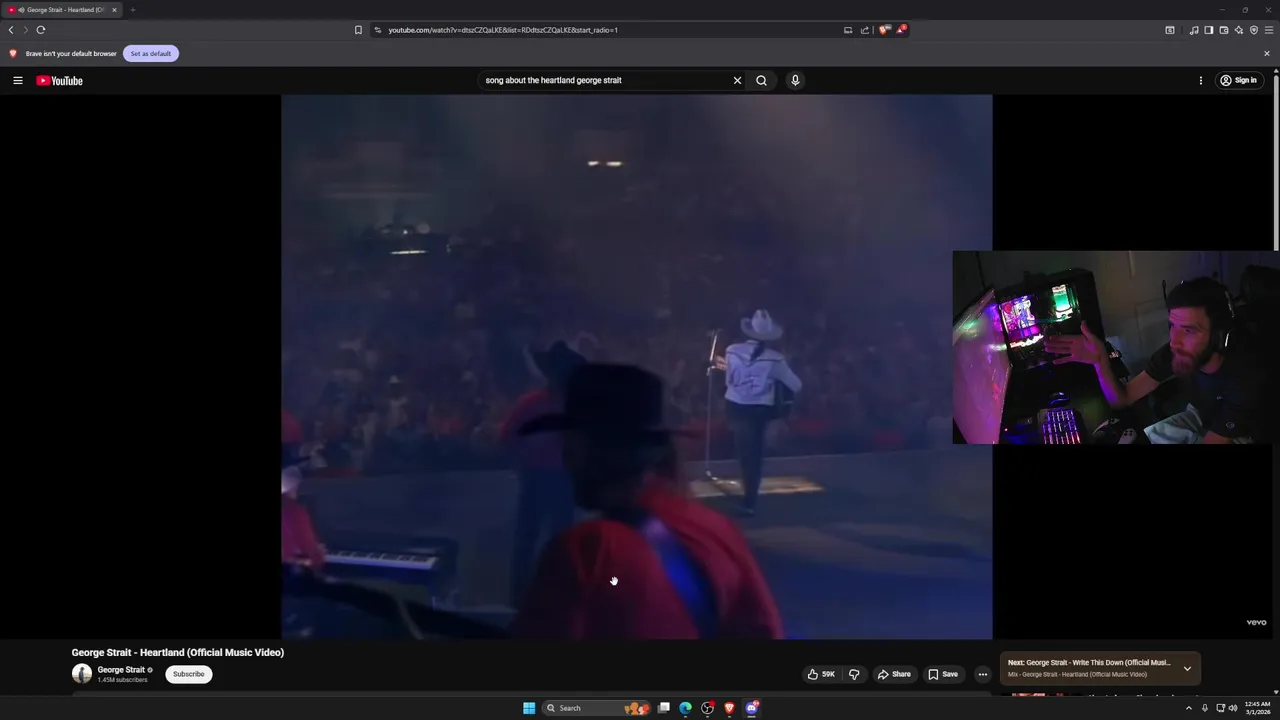
Task: Switch to Brave on taskbar
Action: click(x=729, y=708)
